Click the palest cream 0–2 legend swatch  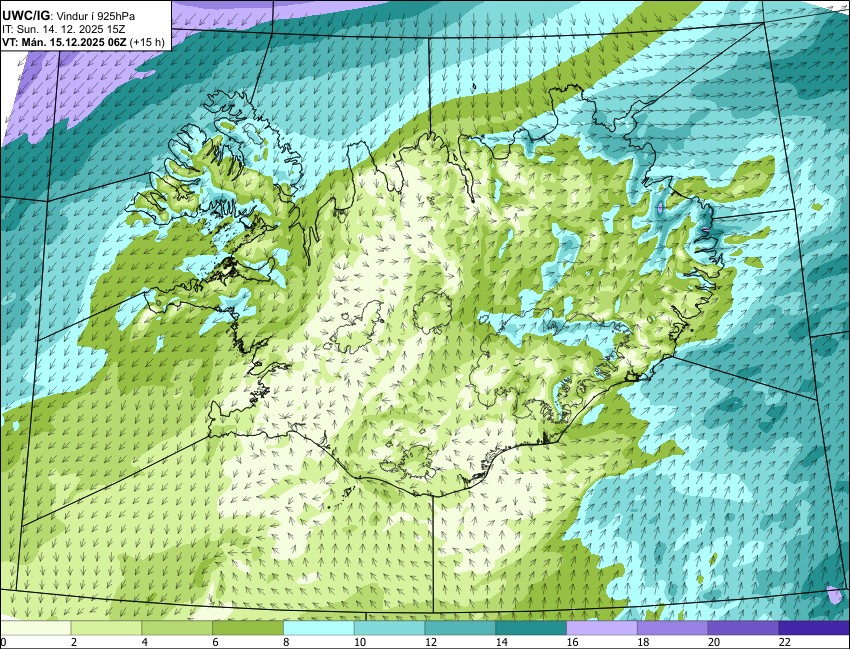pos(35,628)
